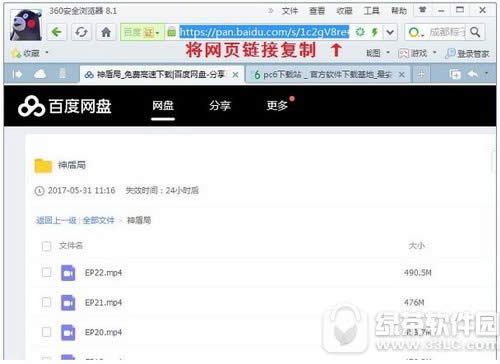Open the 游戏 dropdown arrow
This screenshot has width=500, height=364.
pos(435,53)
